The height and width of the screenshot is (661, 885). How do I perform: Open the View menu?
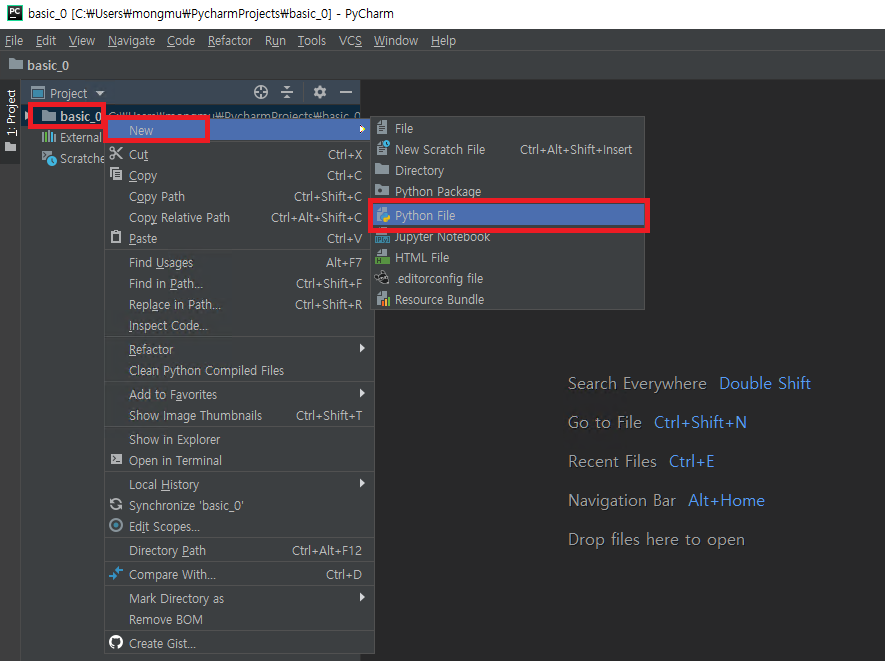(82, 41)
